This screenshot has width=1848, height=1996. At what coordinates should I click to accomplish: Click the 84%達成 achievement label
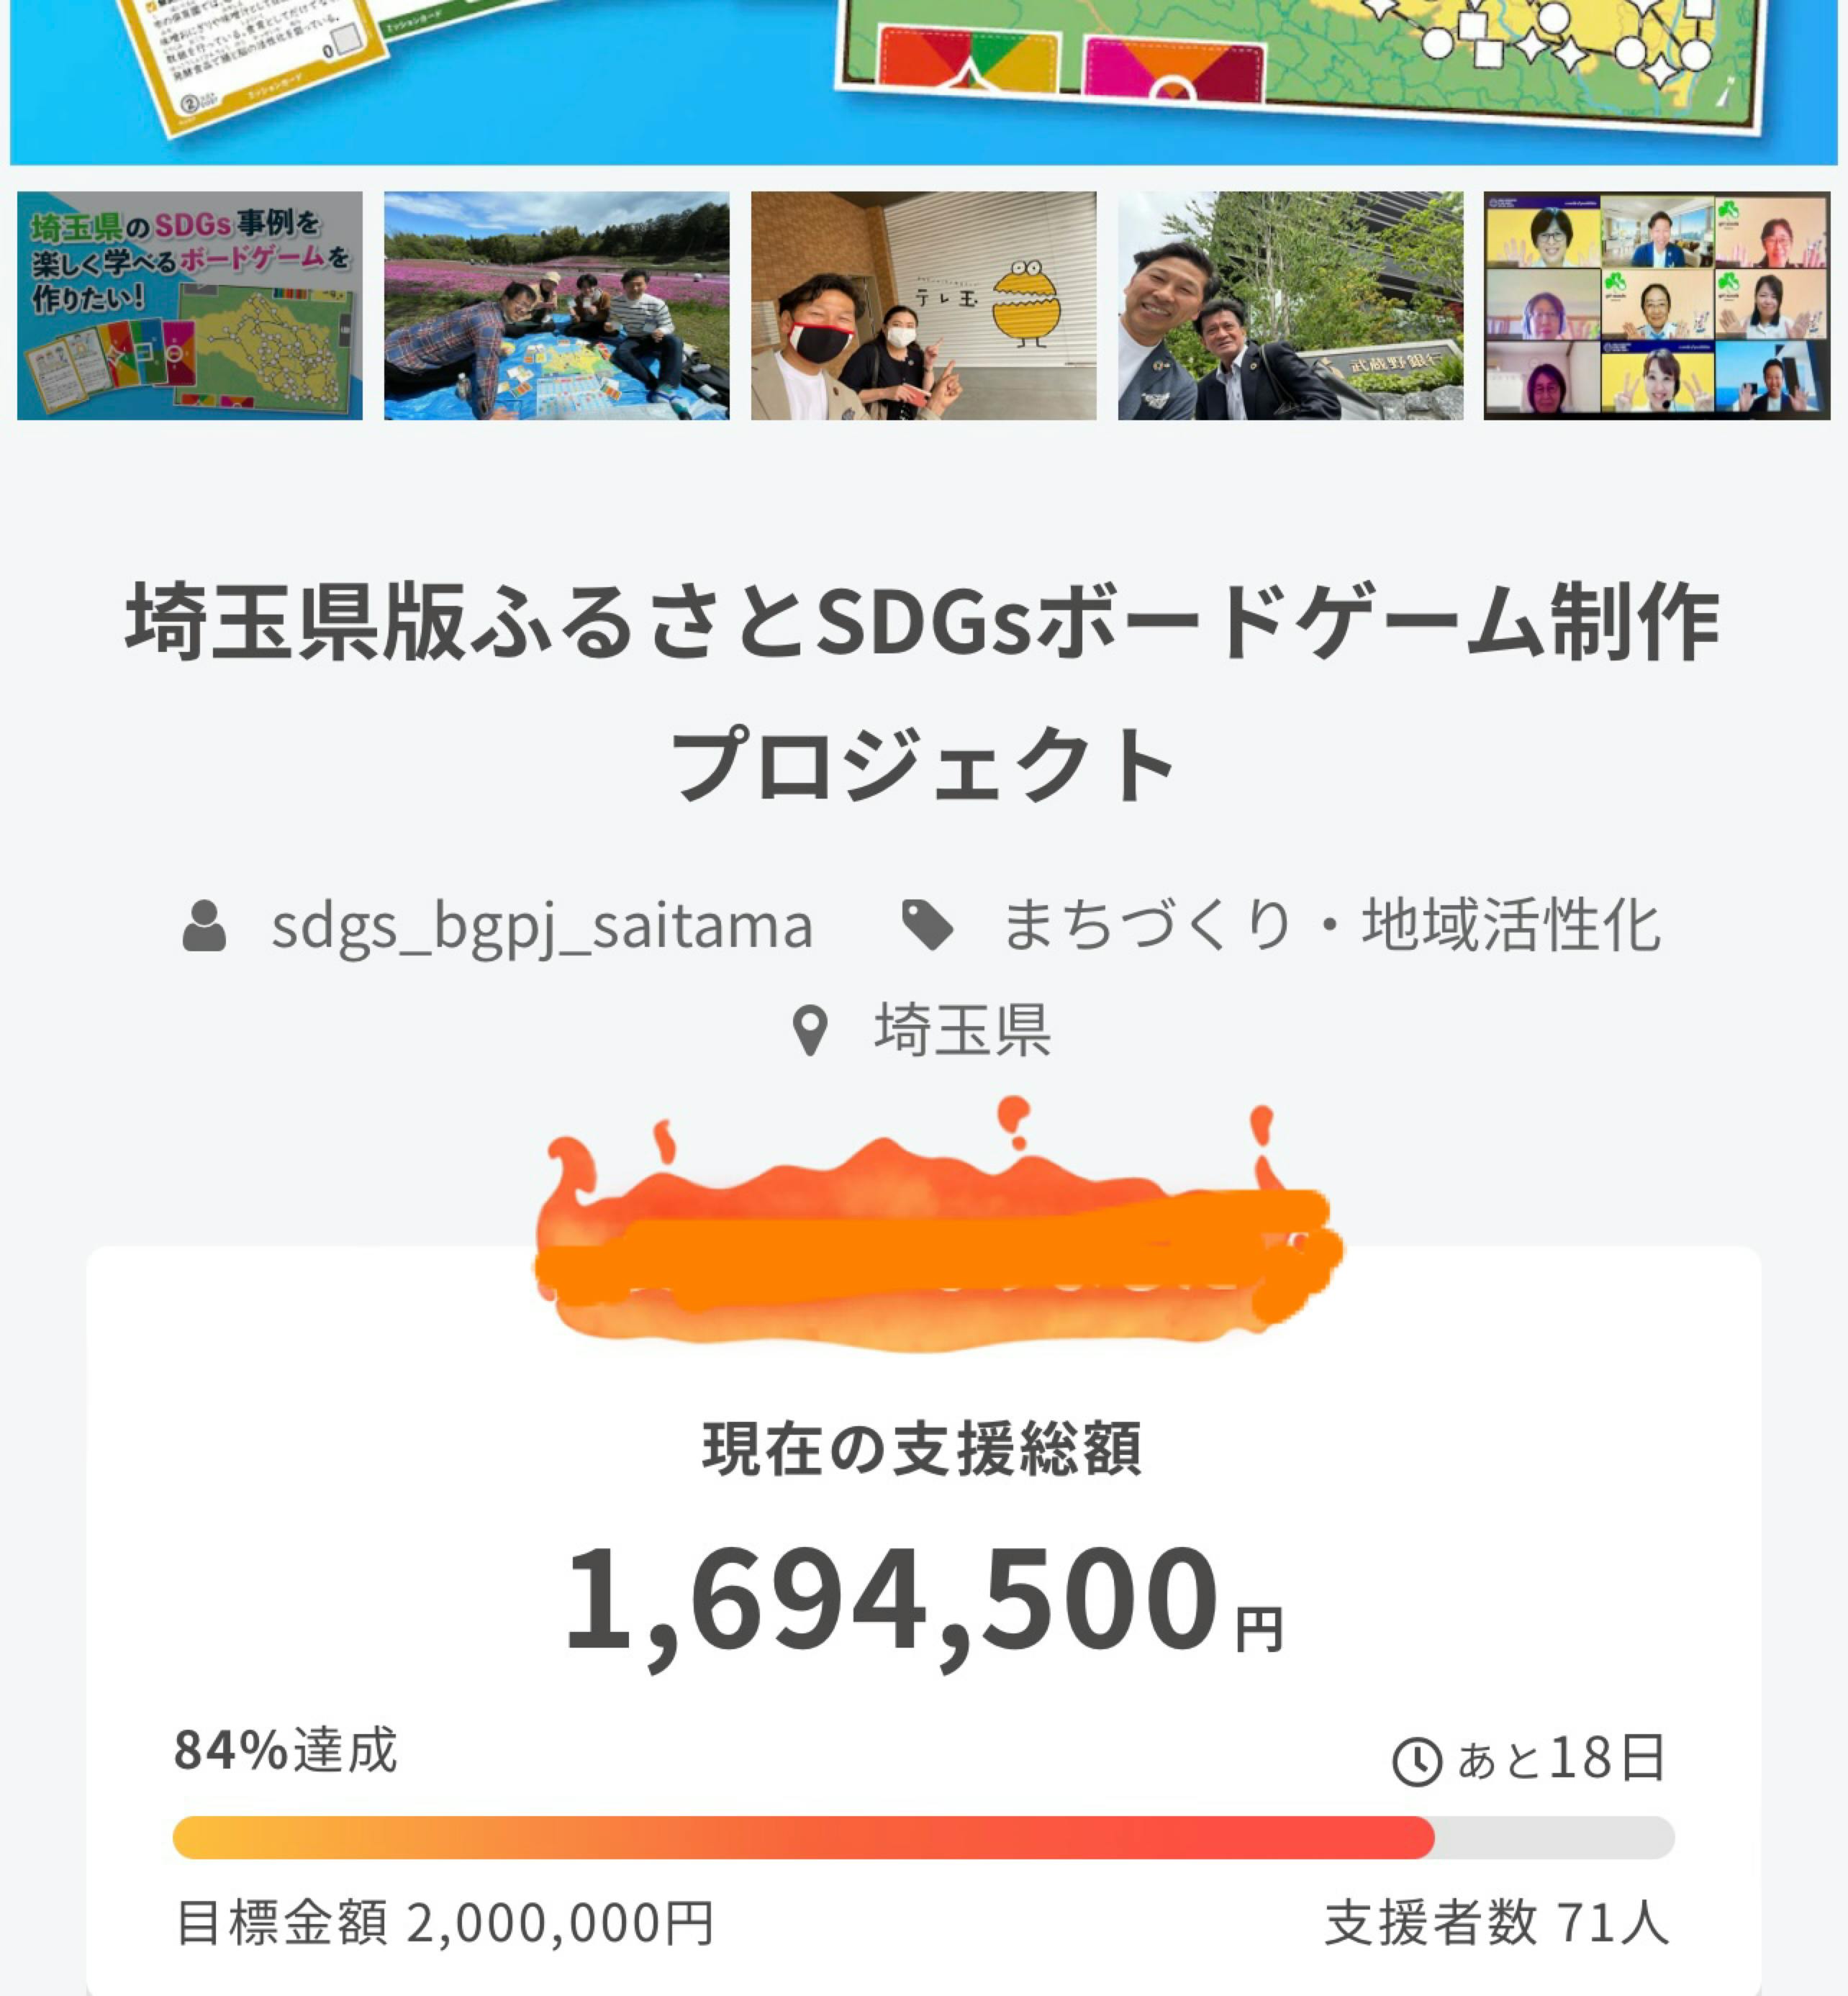286,1750
